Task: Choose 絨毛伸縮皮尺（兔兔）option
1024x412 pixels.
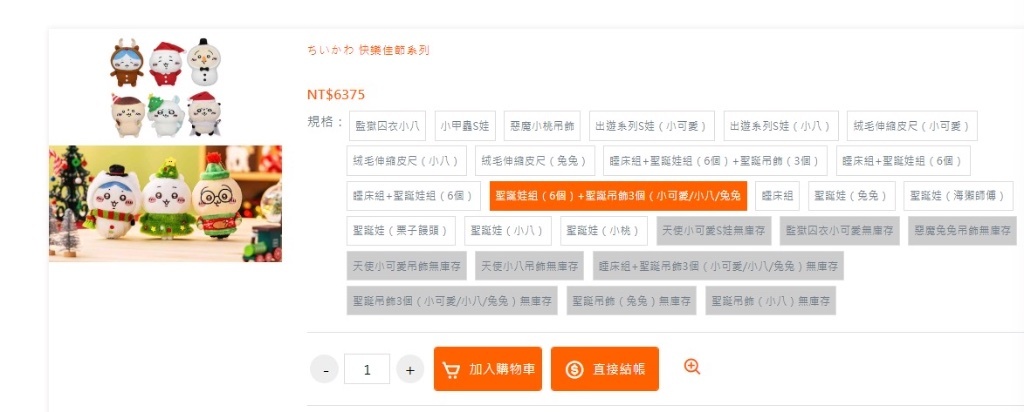Action: click(x=536, y=161)
